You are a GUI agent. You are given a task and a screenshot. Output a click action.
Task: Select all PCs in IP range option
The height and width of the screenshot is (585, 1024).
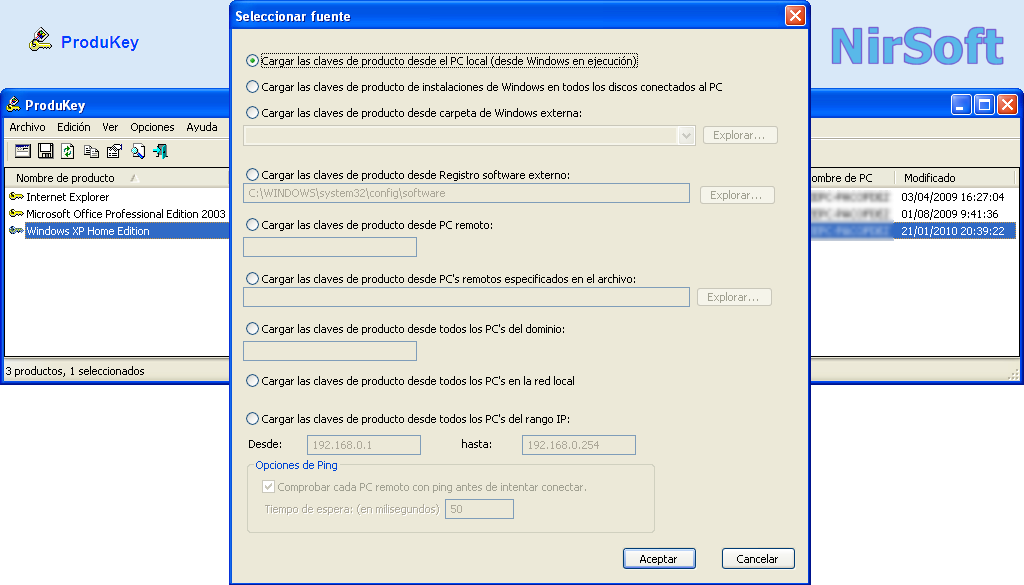[252, 419]
